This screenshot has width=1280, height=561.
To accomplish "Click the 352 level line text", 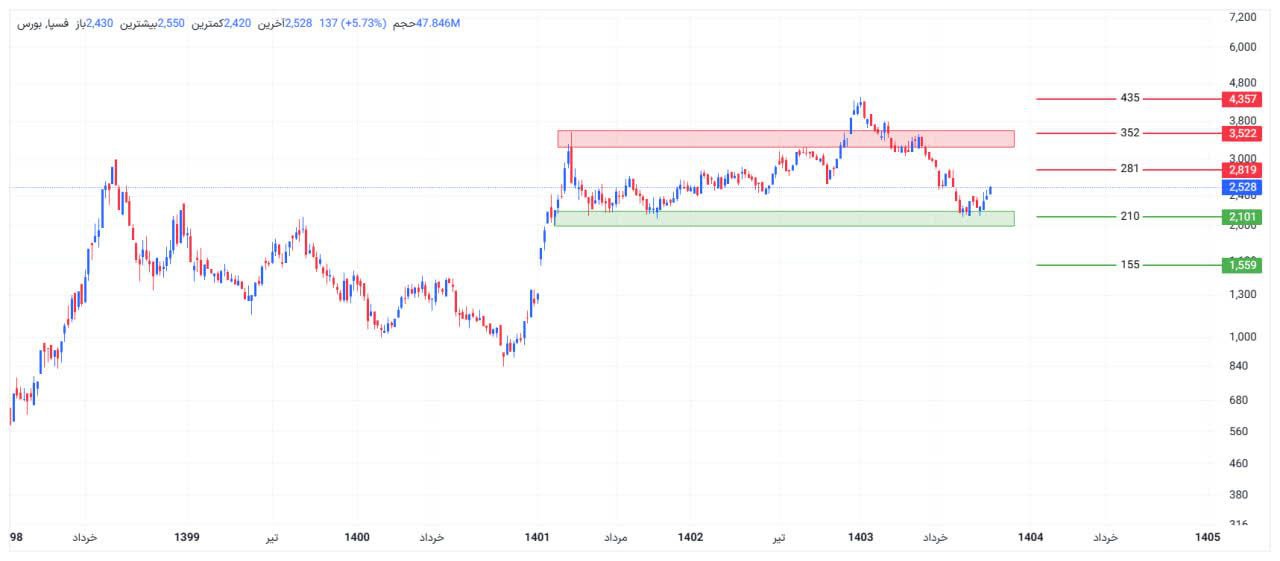I will (1130, 133).
